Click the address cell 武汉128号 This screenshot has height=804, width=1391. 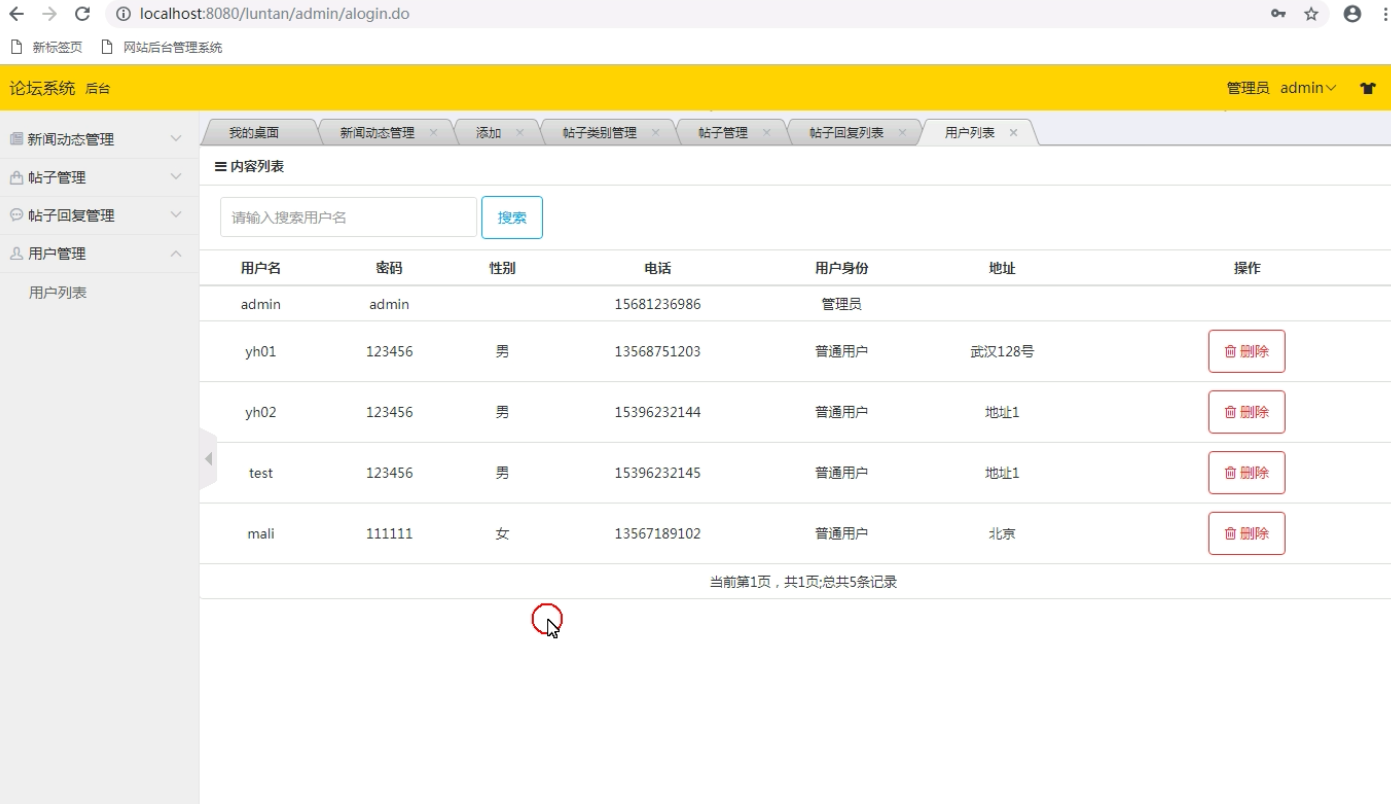pos(1002,351)
